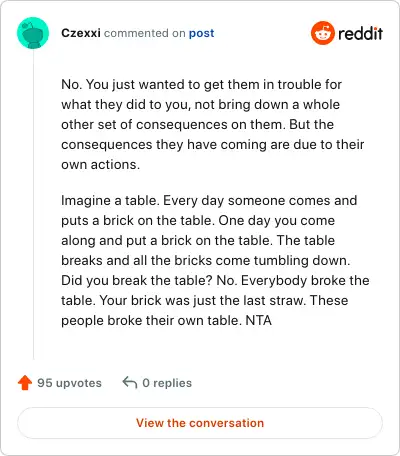Image resolution: width=400 pixels, height=456 pixels.
Task: Click the "View the conversation" button
Action: coord(200,423)
